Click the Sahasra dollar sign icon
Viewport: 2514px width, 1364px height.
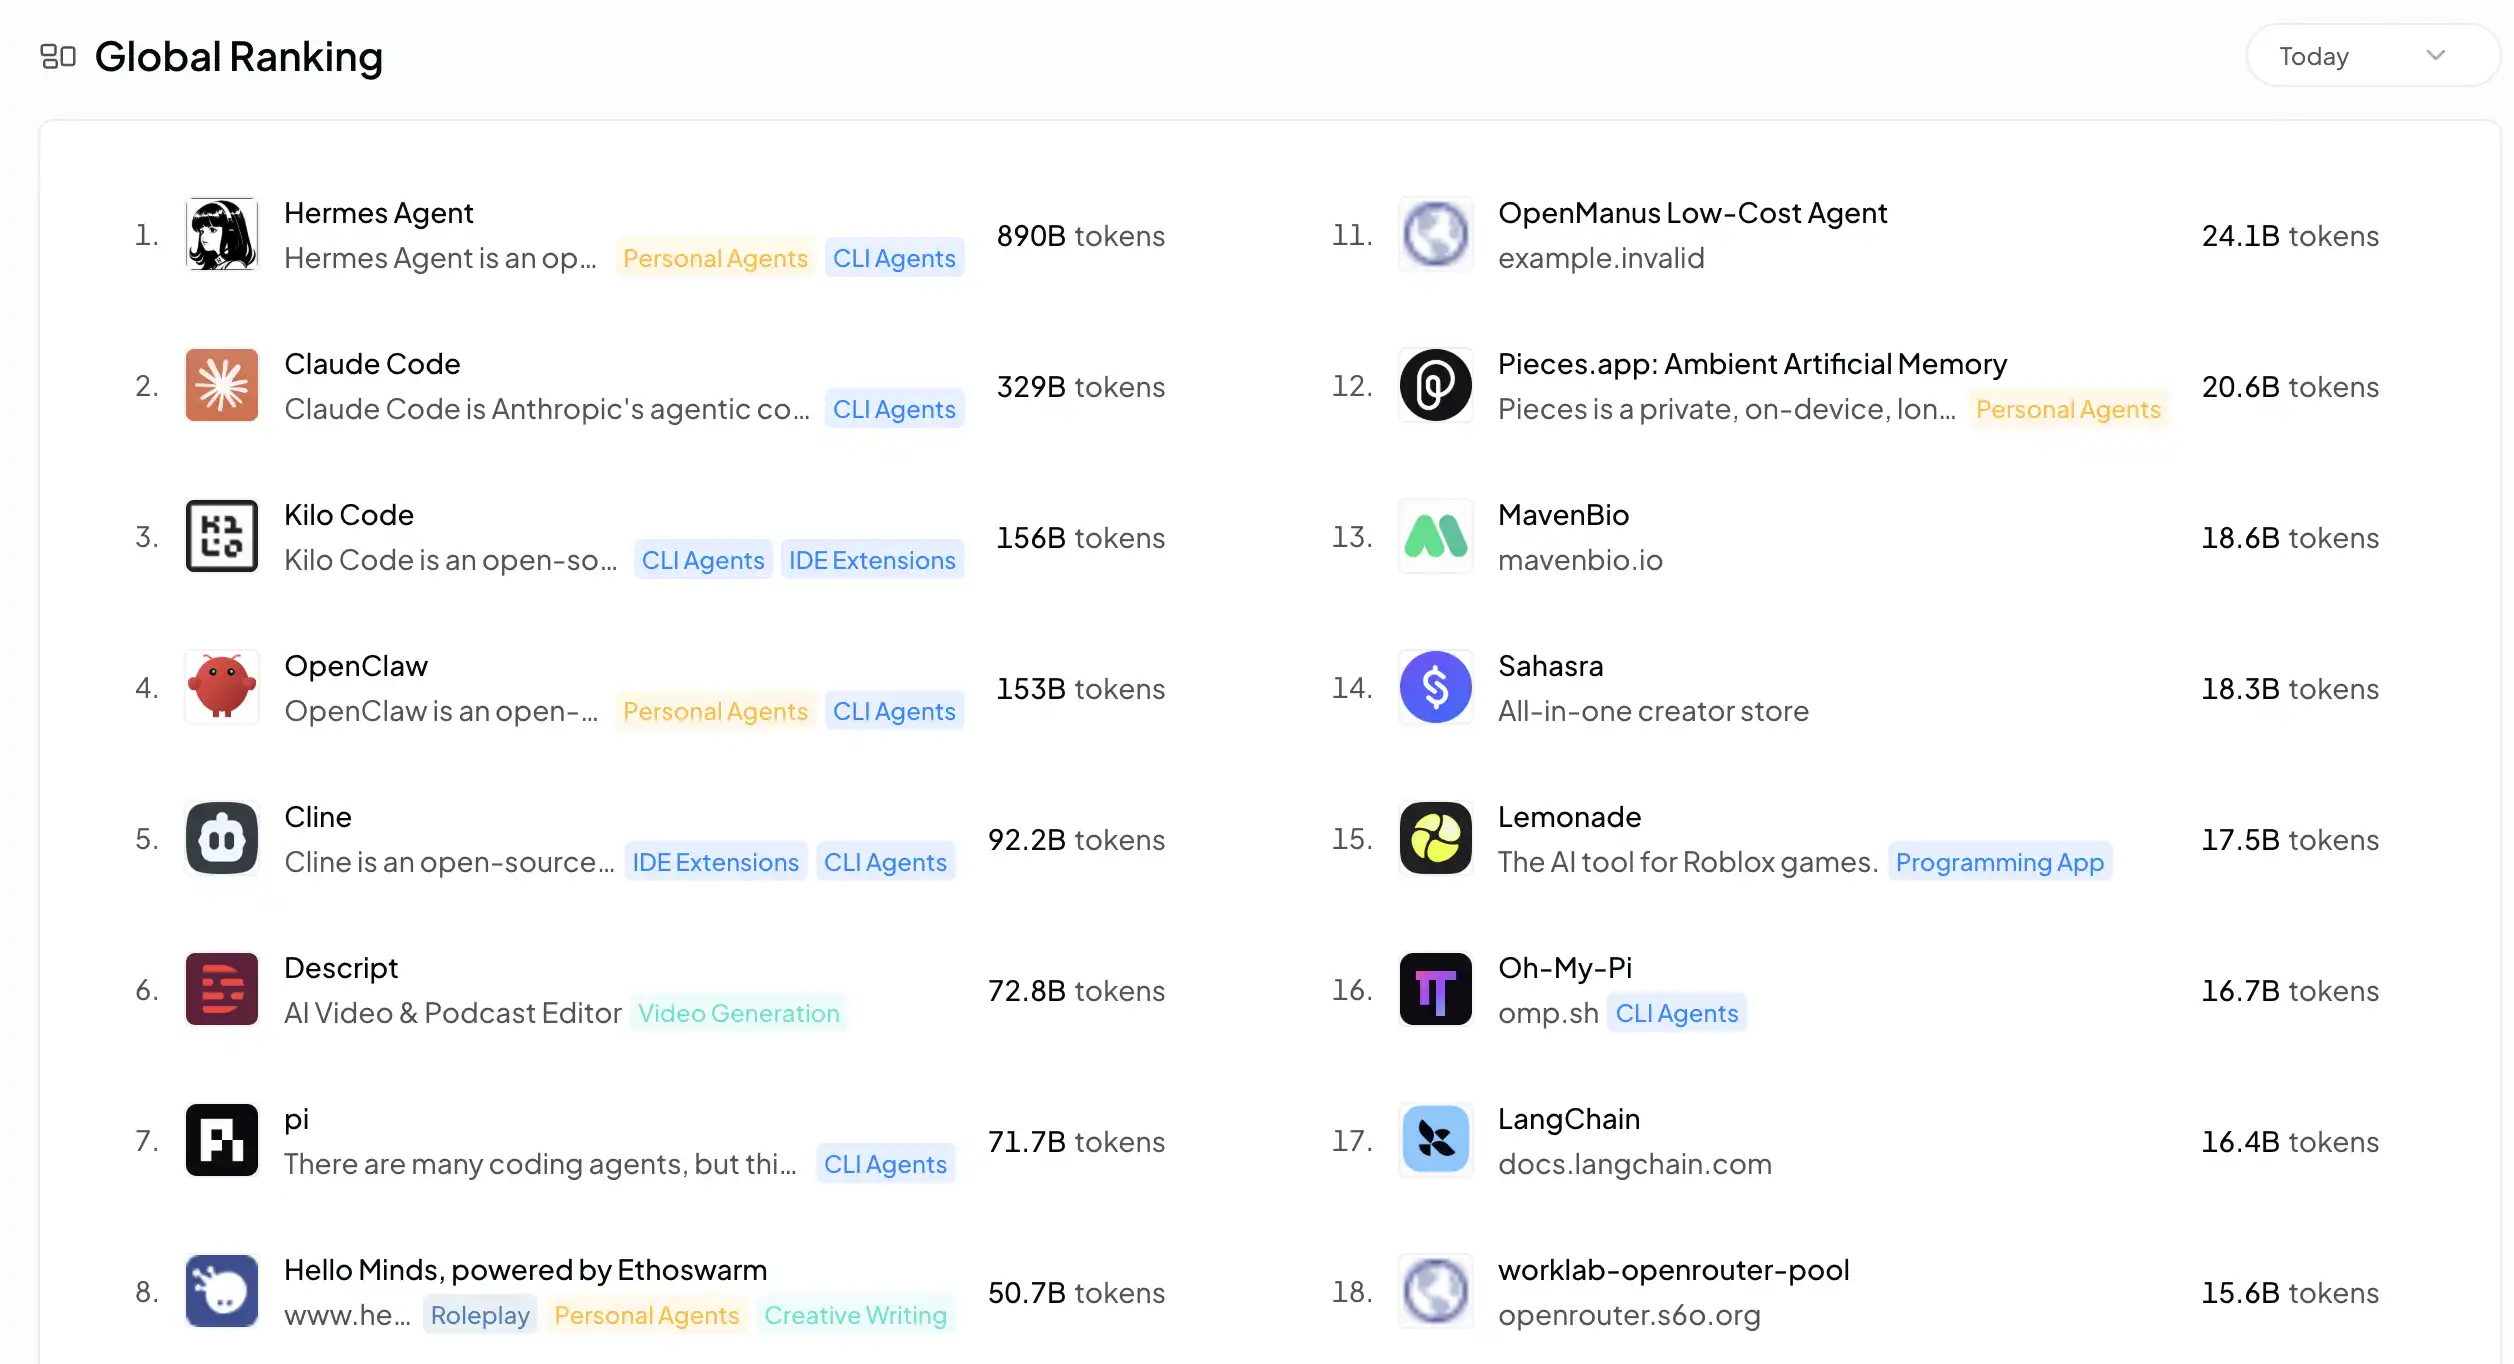click(1436, 688)
